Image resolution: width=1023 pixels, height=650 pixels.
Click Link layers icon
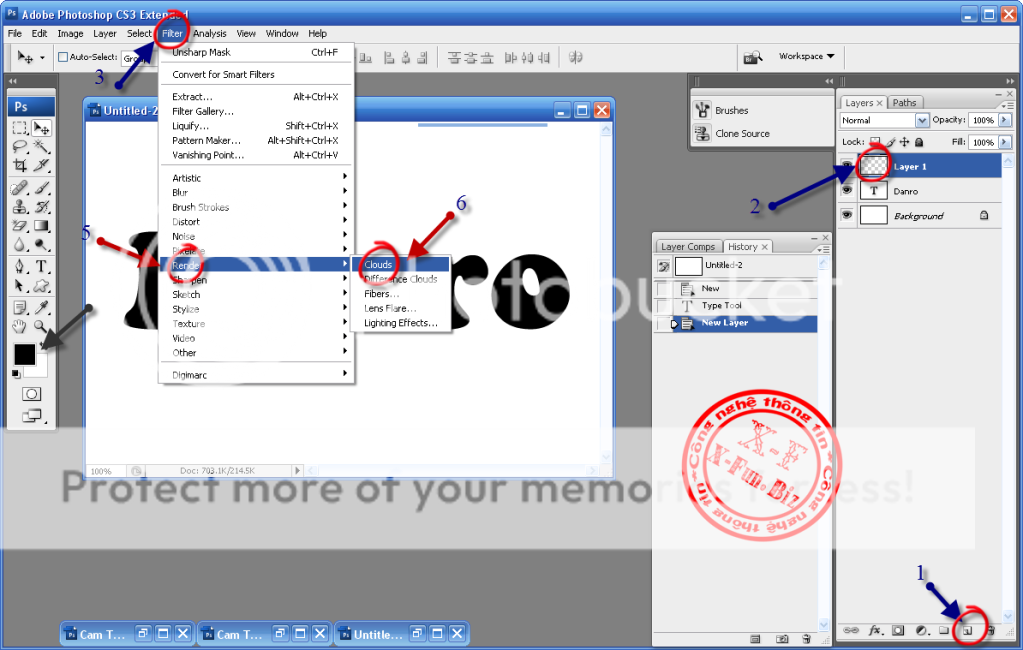[x=851, y=630]
